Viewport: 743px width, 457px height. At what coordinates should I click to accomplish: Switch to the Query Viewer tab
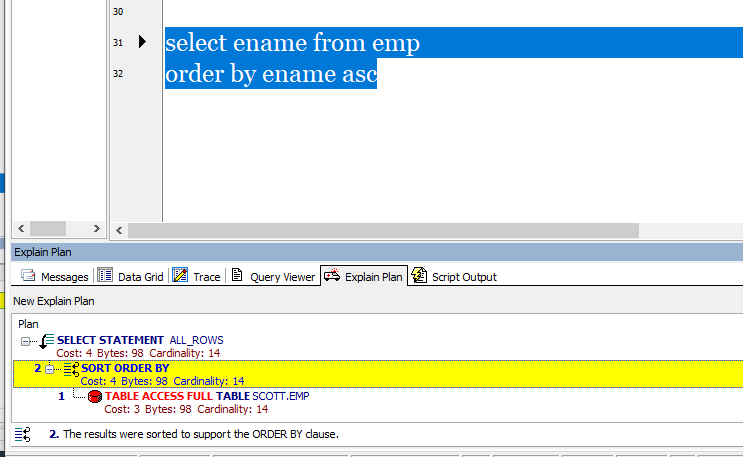coord(273,276)
